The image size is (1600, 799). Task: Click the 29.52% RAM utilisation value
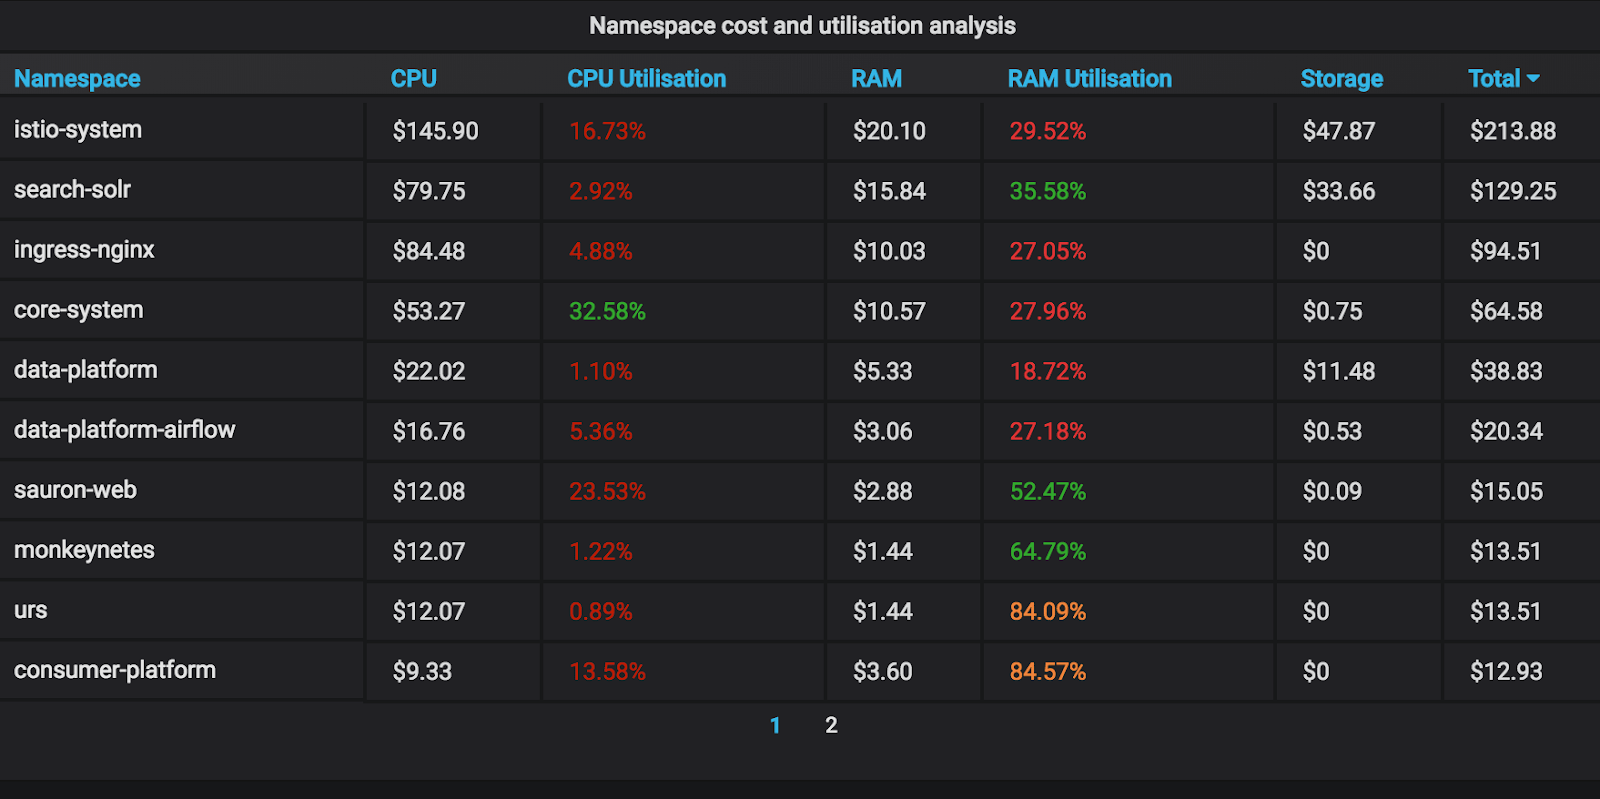pos(1048,131)
